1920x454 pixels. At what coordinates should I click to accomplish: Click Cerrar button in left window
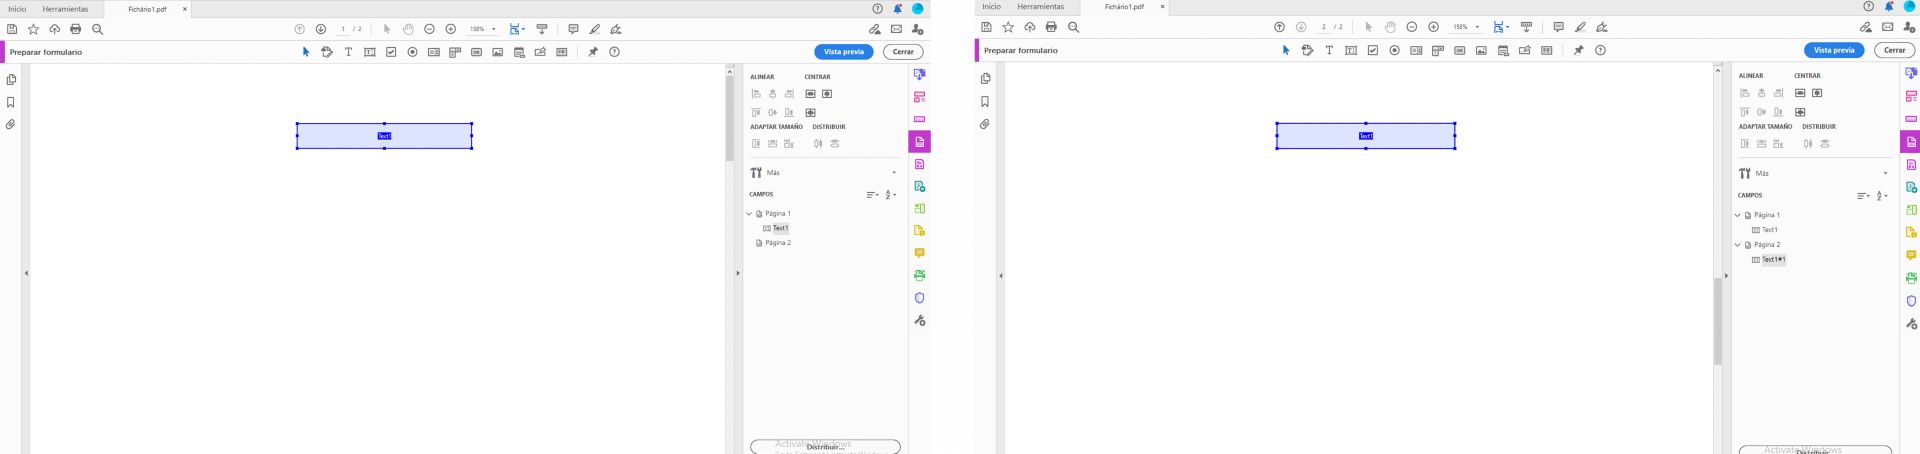(903, 52)
